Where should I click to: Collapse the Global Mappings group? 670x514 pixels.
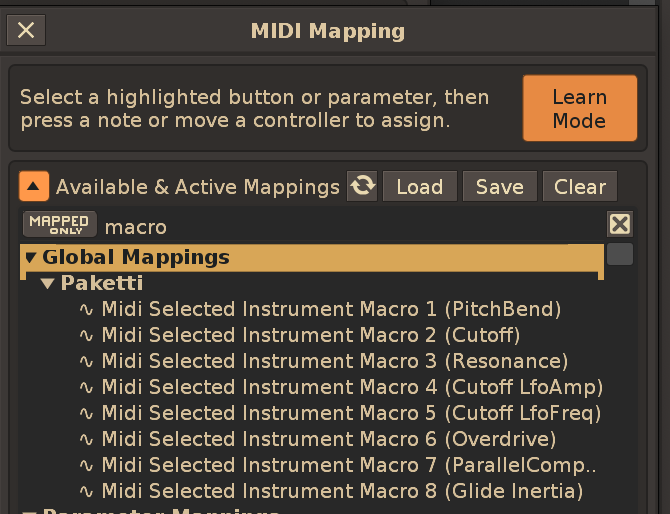coord(30,257)
